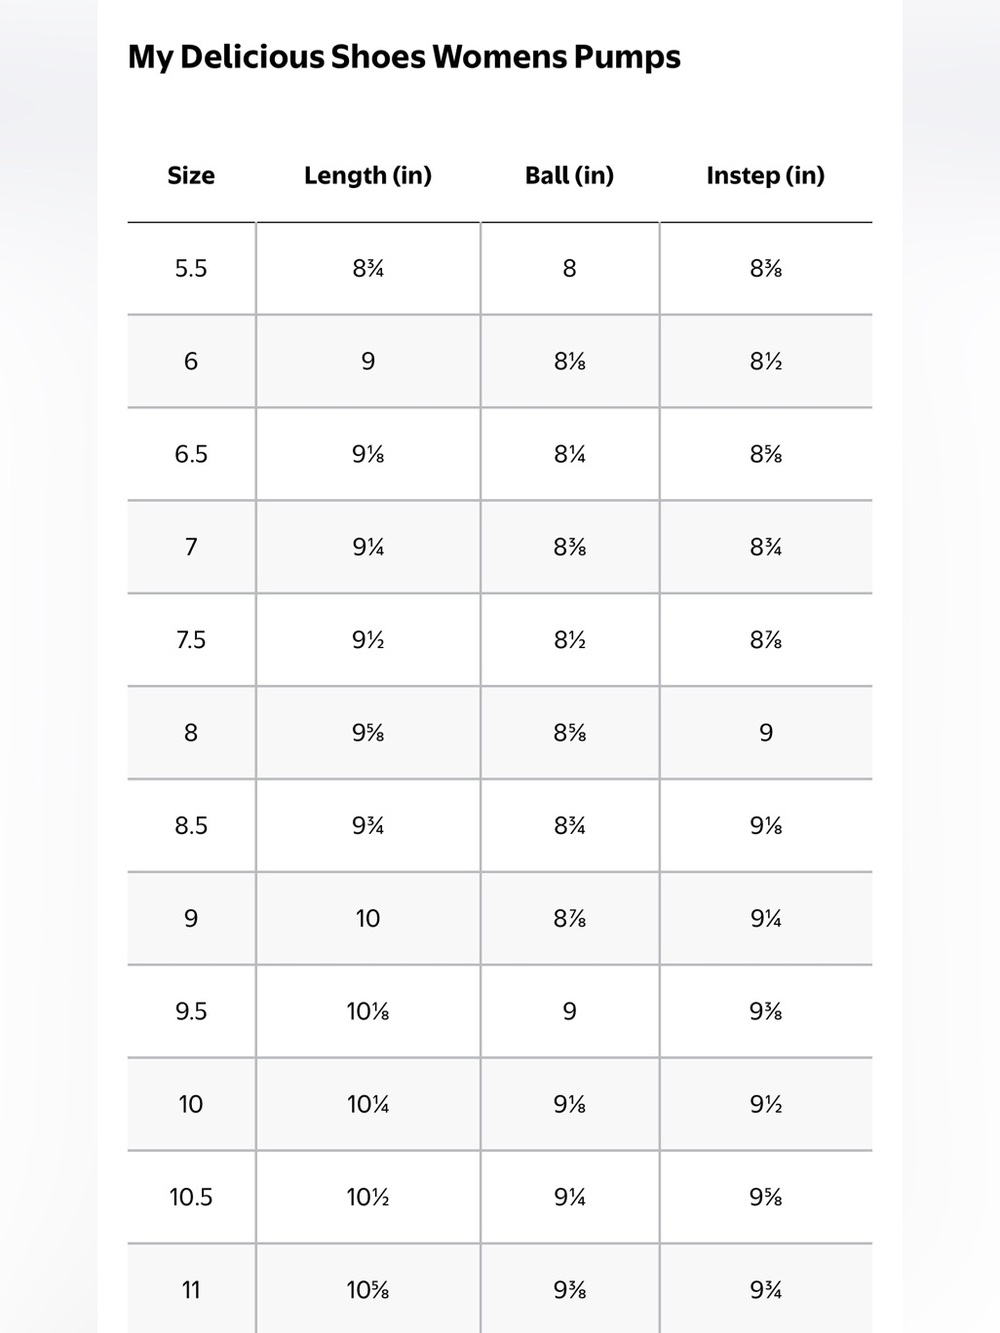Select instep value 9¾ in size 11 row

[766, 1291]
